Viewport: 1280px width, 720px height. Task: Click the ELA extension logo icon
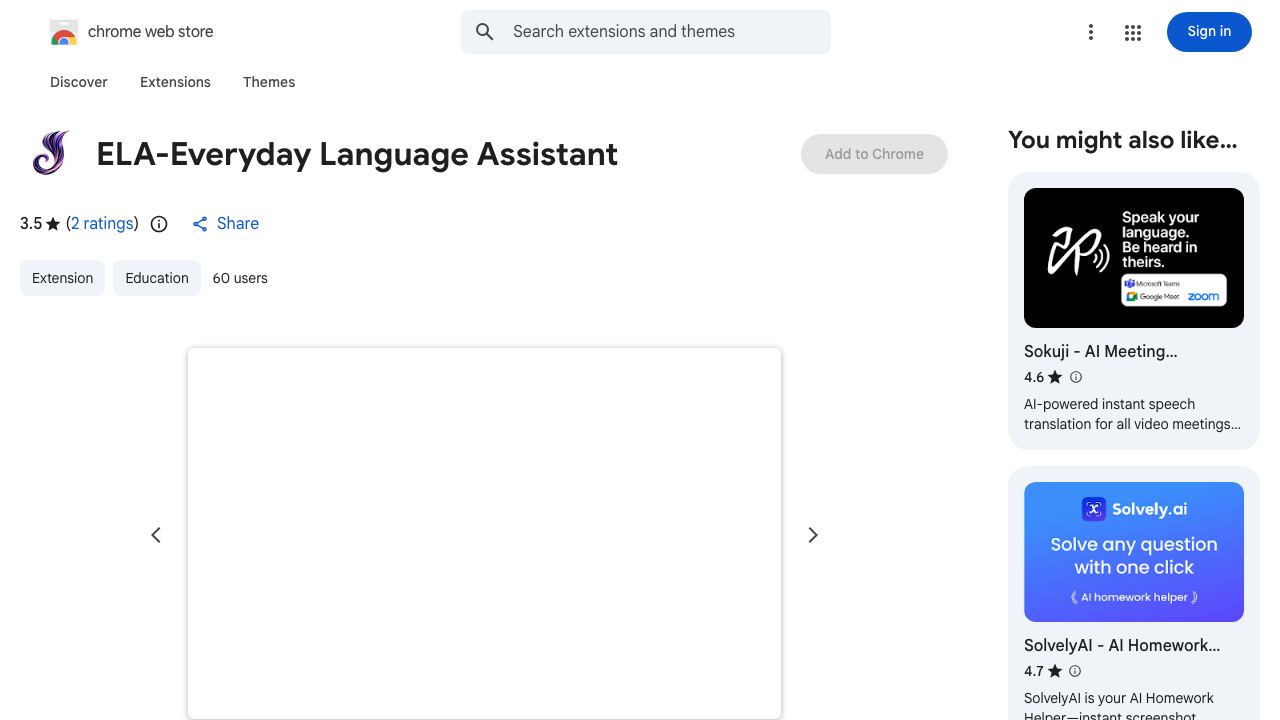point(51,154)
